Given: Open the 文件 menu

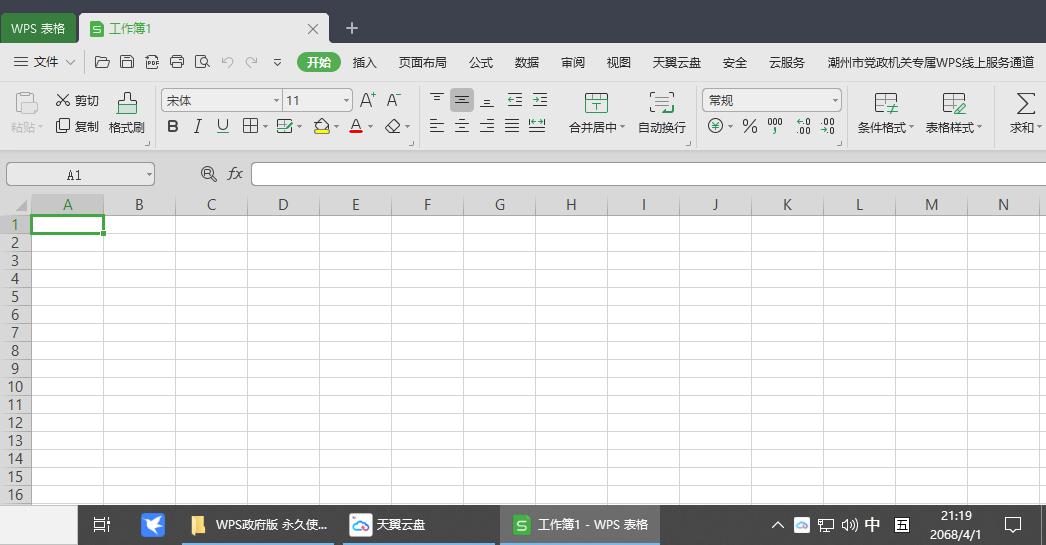Looking at the screenshot, I should (45, 62).
